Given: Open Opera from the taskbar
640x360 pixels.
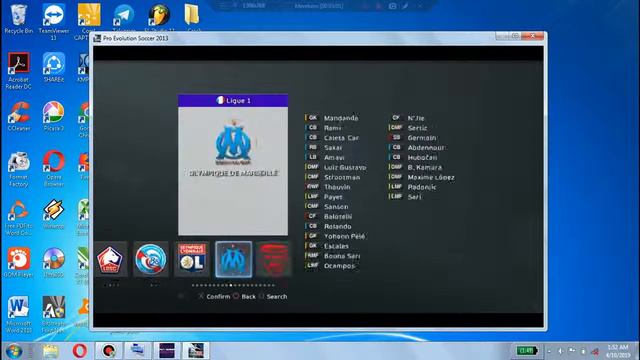Looking at the screenshot, I should tap(80, 351).
